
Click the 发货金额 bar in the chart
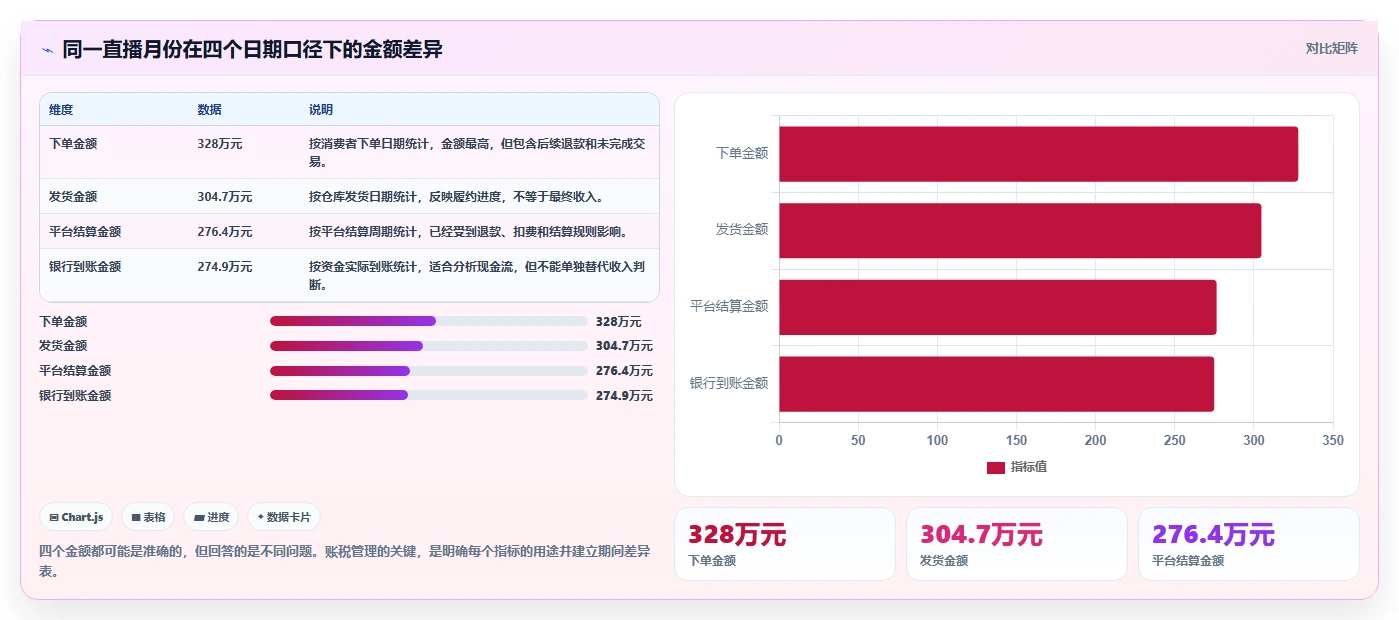pos(1020,230)
